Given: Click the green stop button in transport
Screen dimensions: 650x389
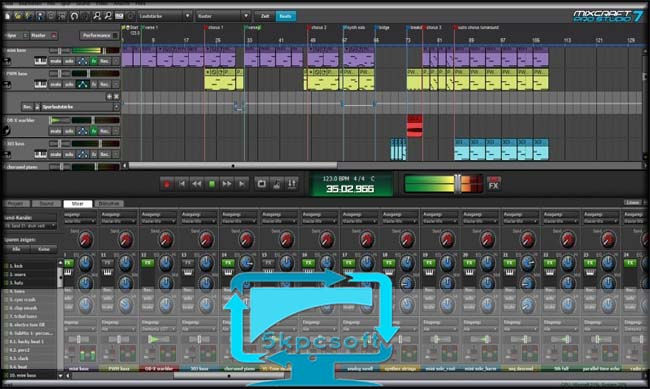Looking at the screenshot, I should 212,184.
